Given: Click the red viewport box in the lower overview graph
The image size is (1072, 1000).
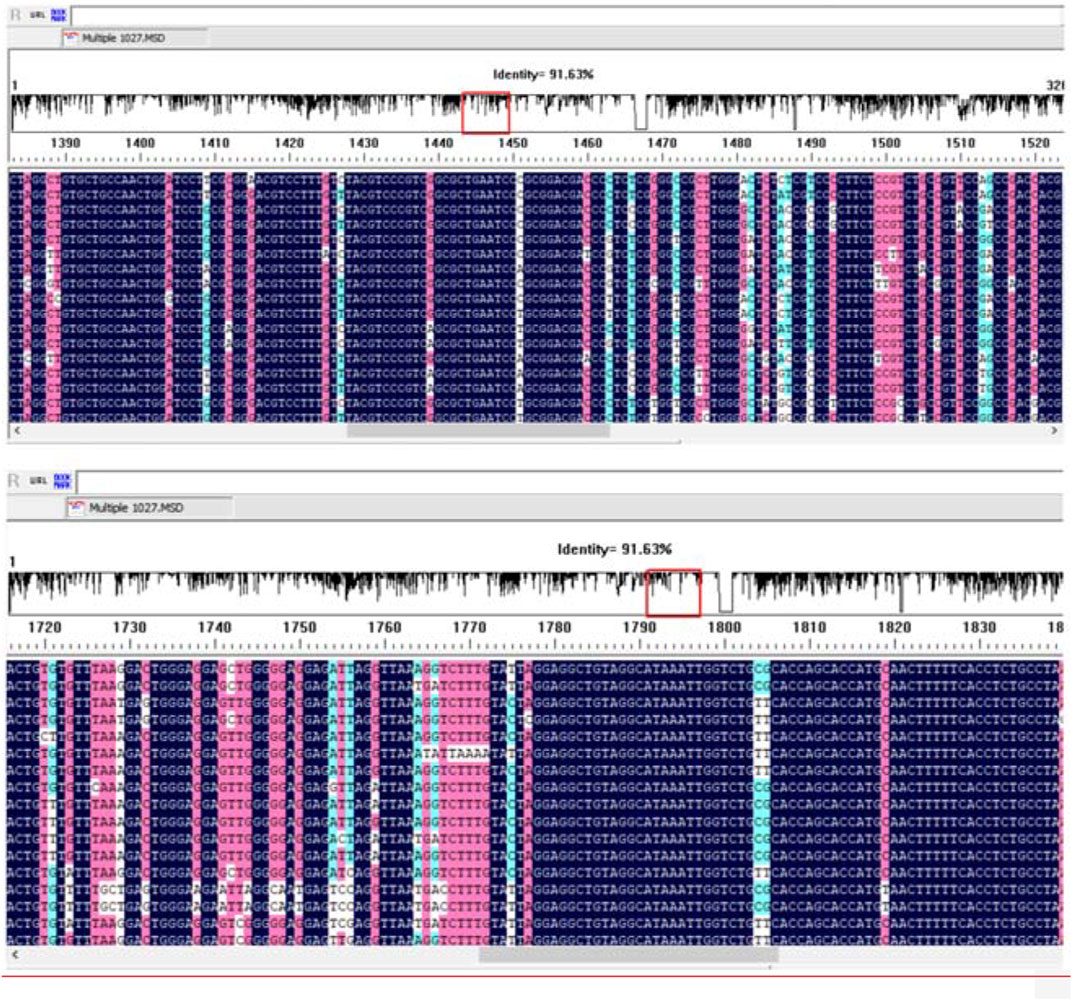Looking at the screenshot, I should (x=673, y=593).
